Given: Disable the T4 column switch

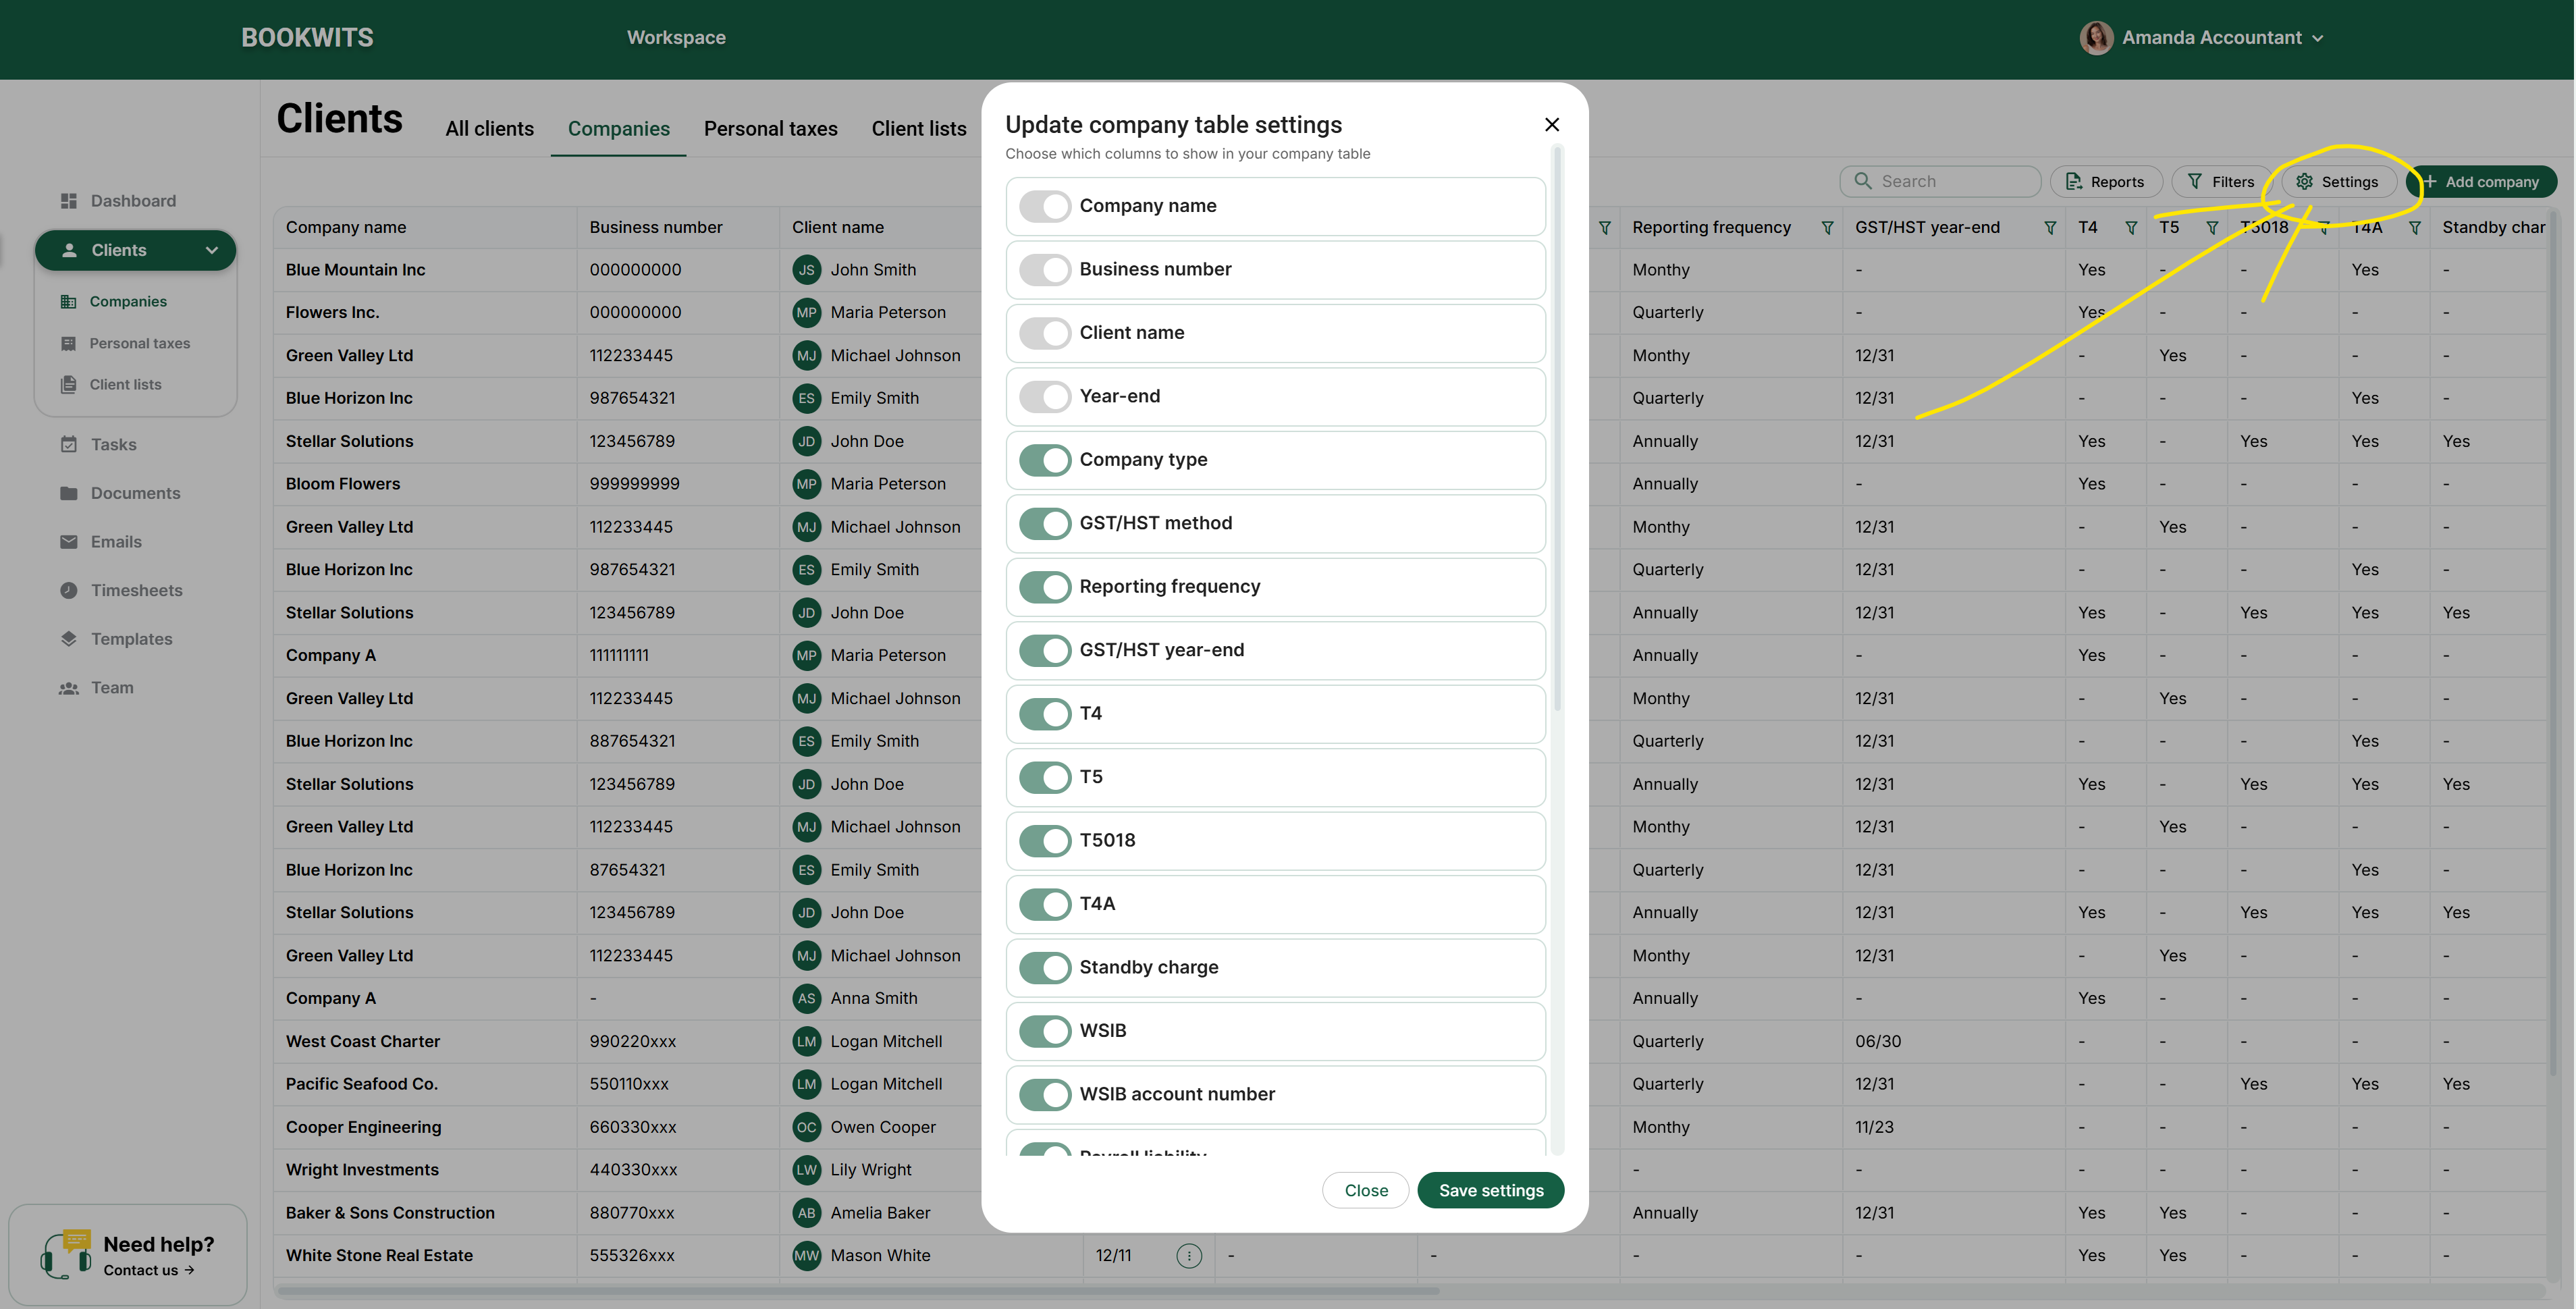Looking at the screenshot, I should 1045,714.
